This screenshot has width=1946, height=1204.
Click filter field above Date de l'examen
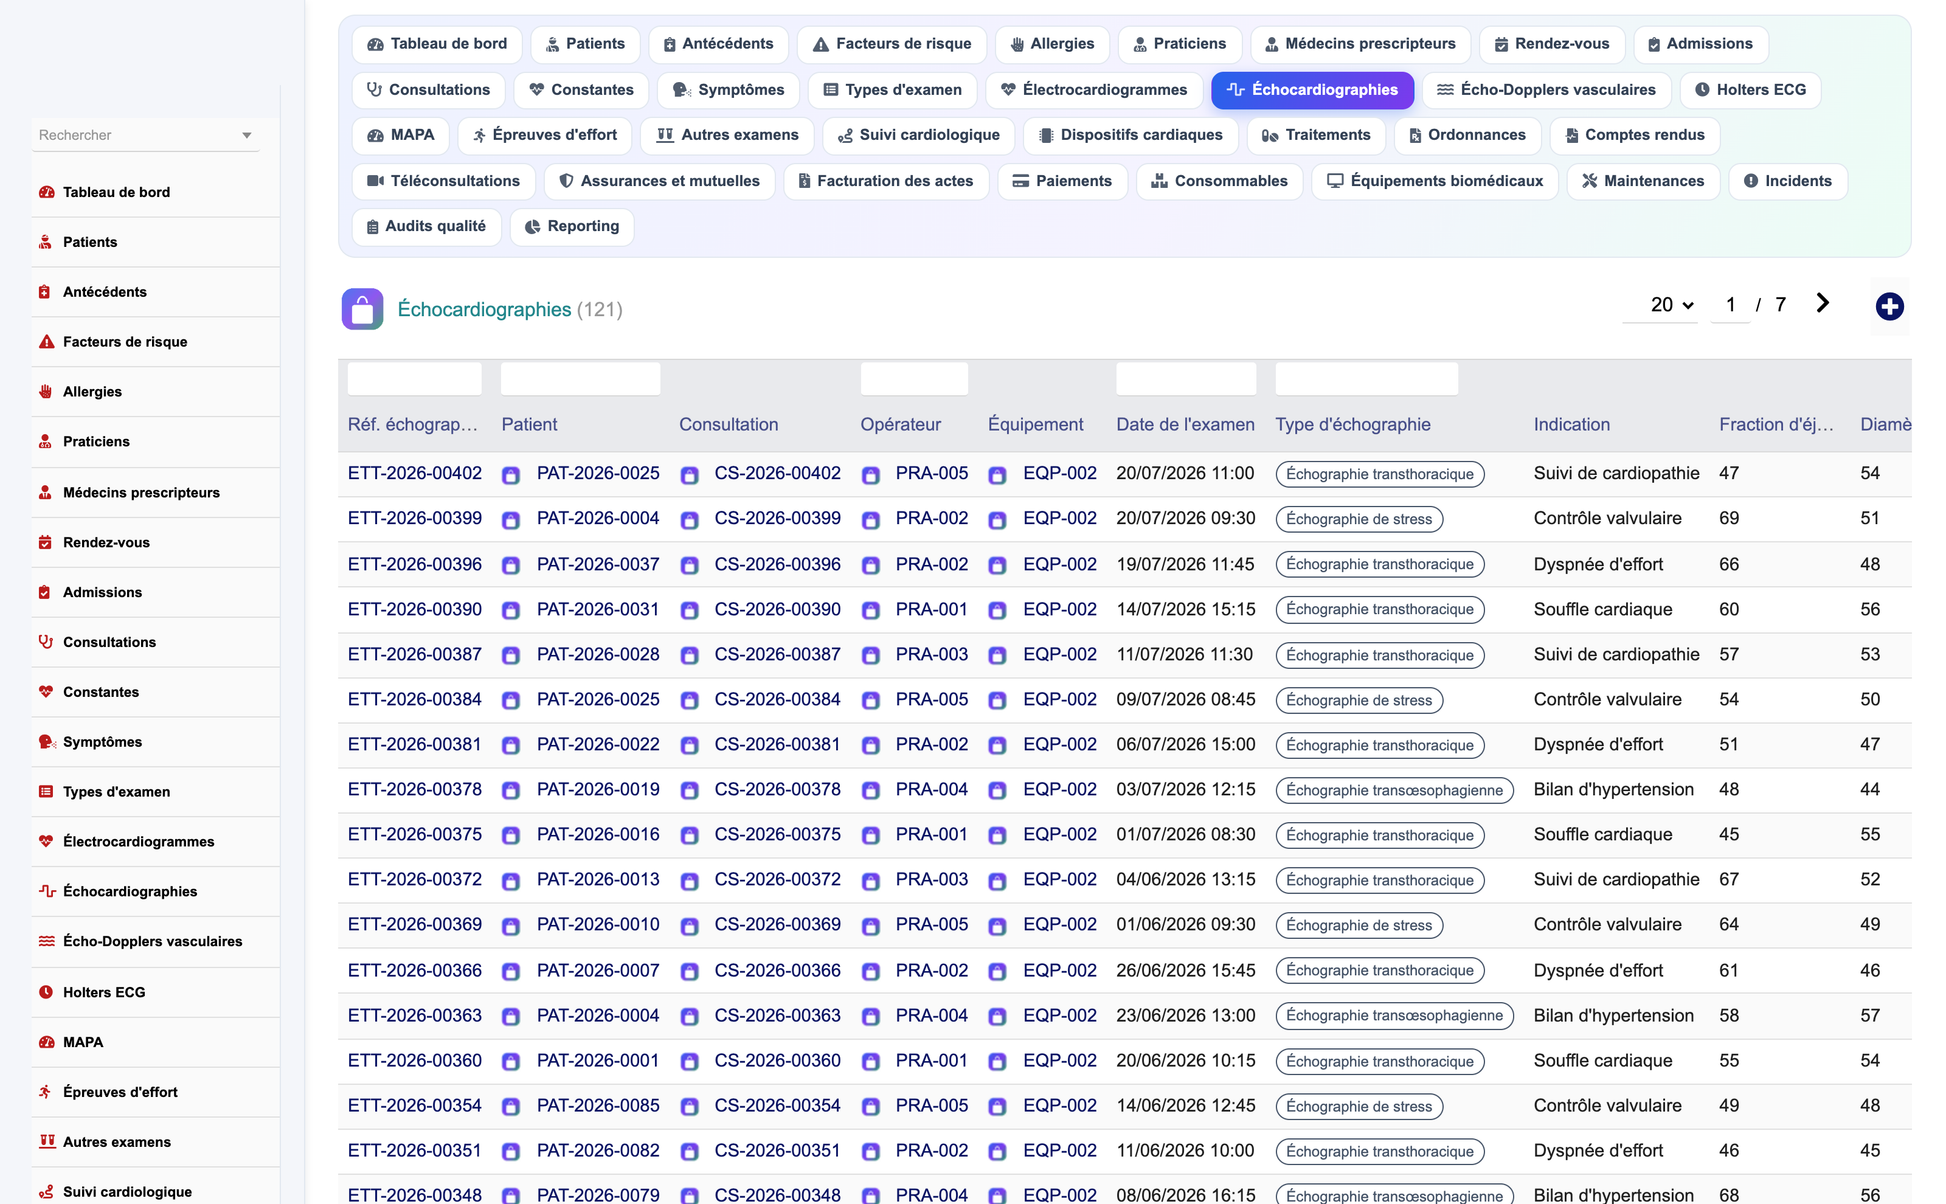pos(1186,379)
